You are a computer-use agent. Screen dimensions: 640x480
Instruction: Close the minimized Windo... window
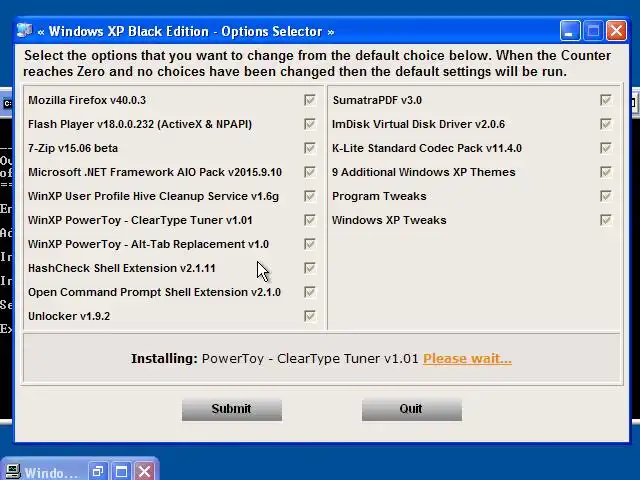(x=144, y=472)
